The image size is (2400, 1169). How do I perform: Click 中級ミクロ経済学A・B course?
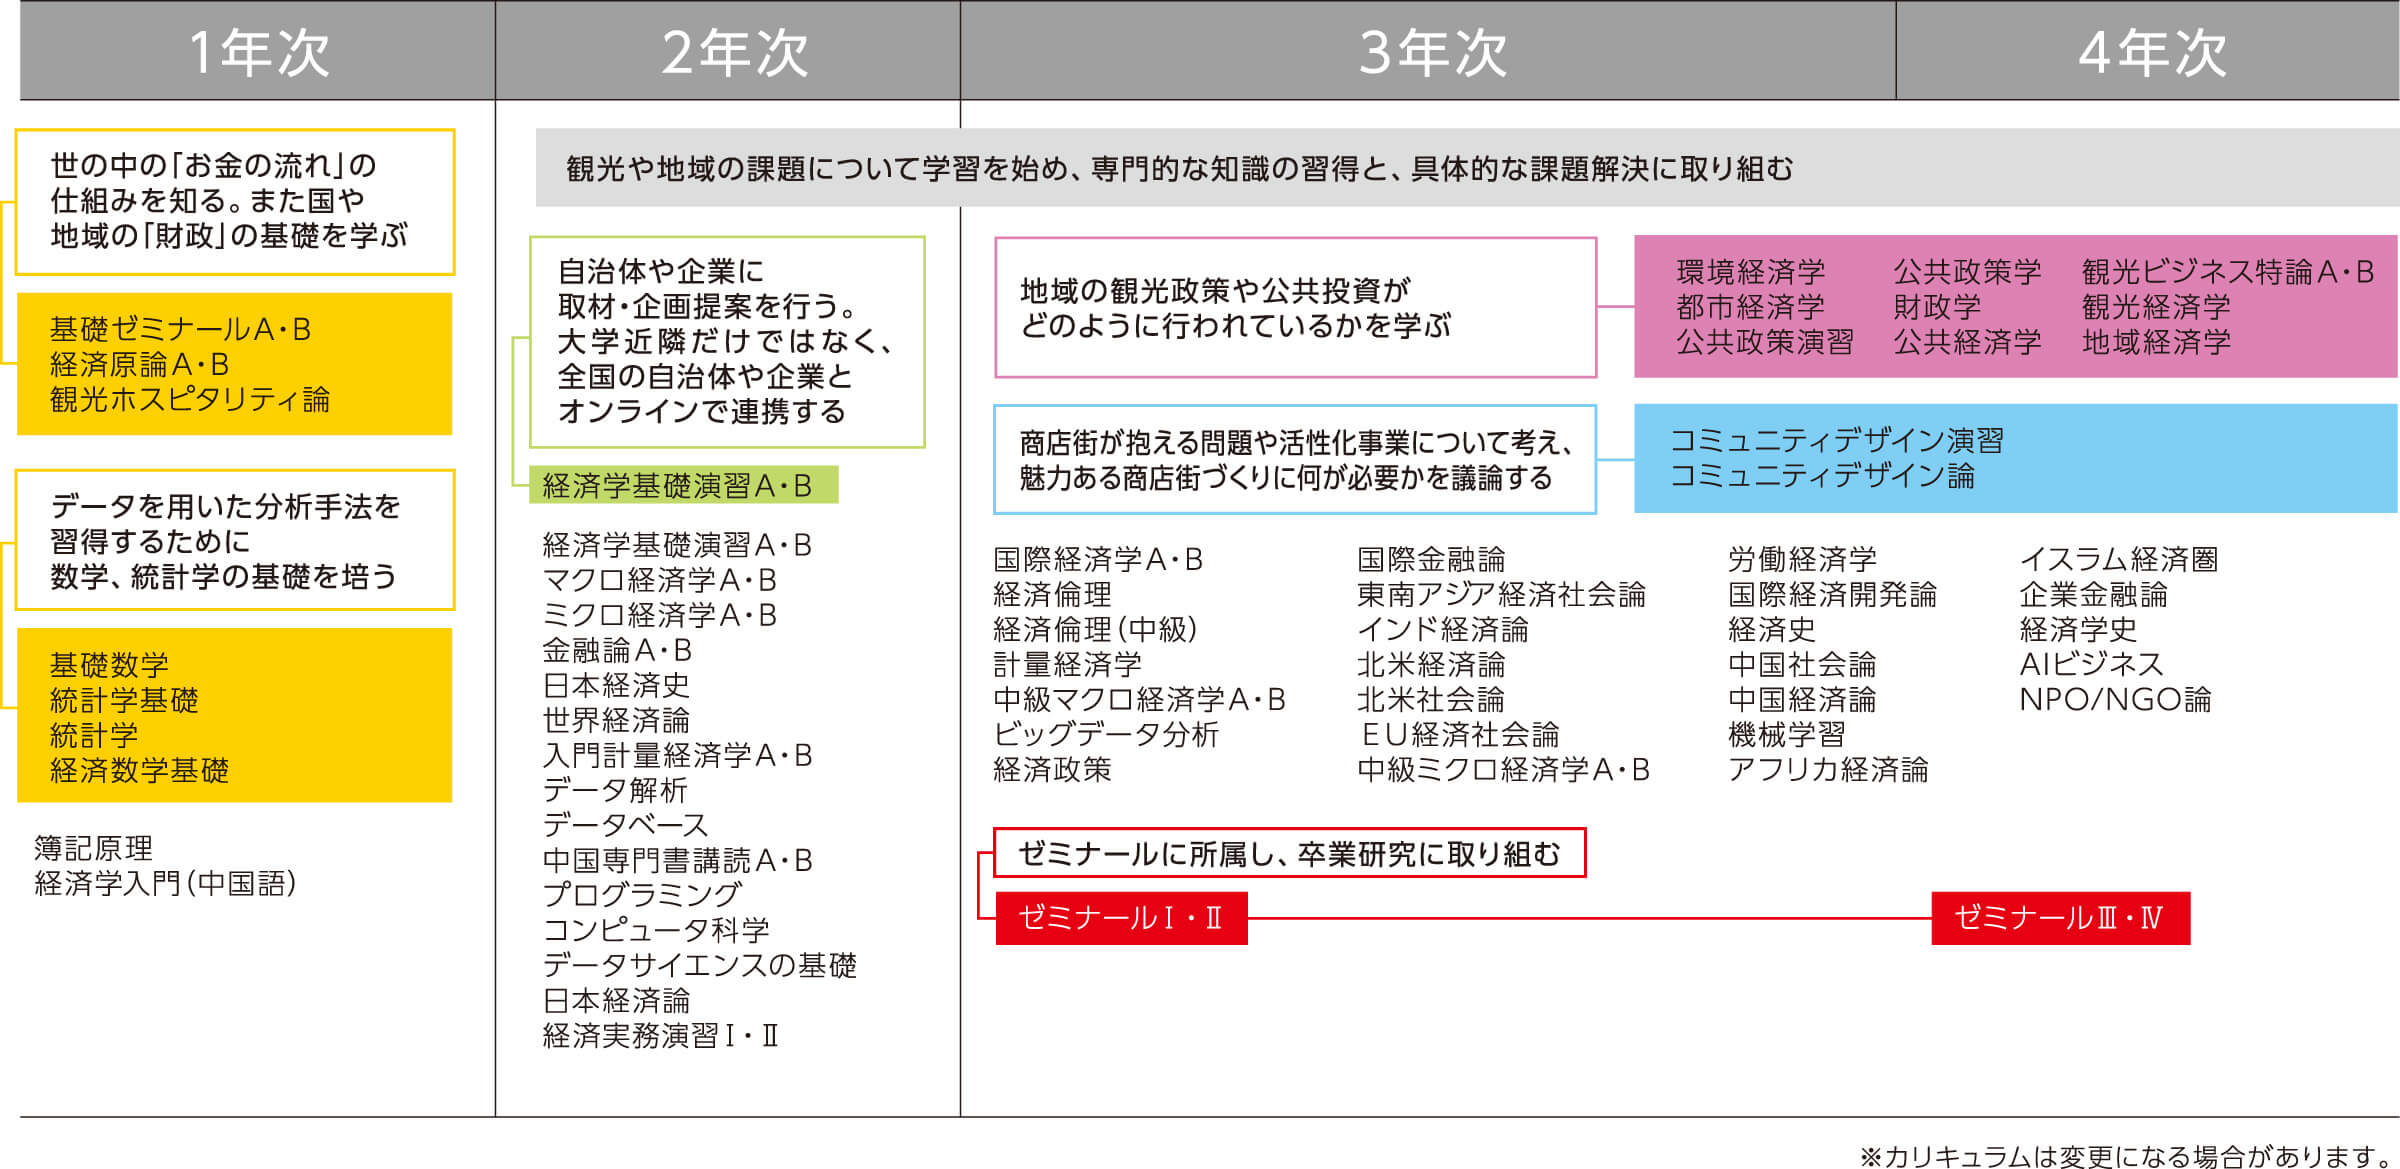click(1503, 769)
